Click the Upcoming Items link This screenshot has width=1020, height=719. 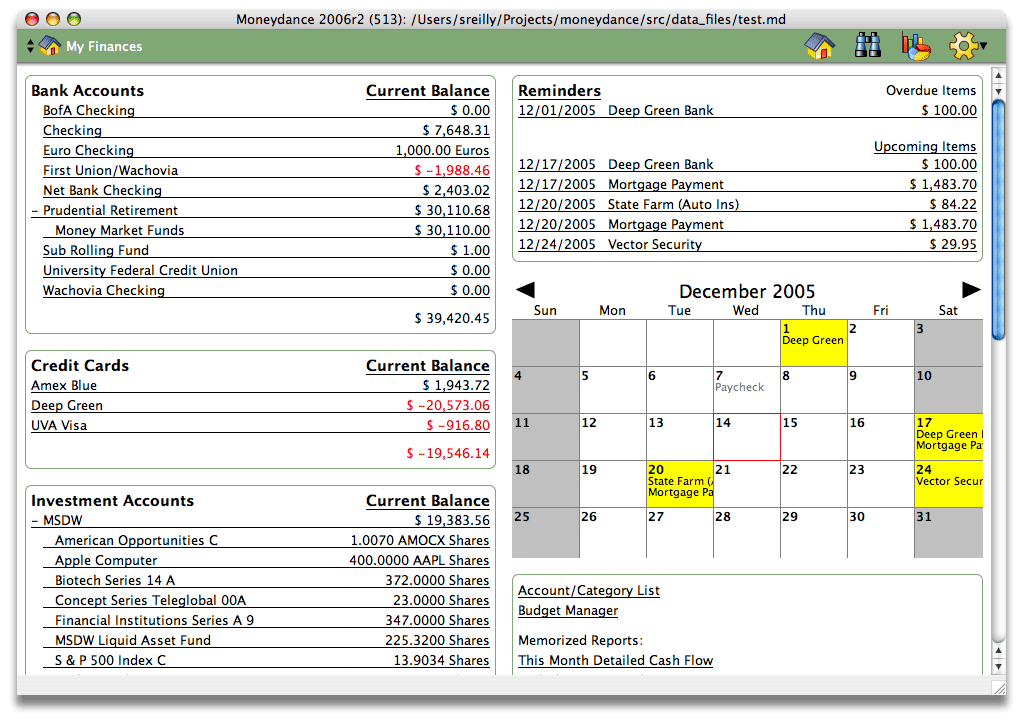pos(925,146)
